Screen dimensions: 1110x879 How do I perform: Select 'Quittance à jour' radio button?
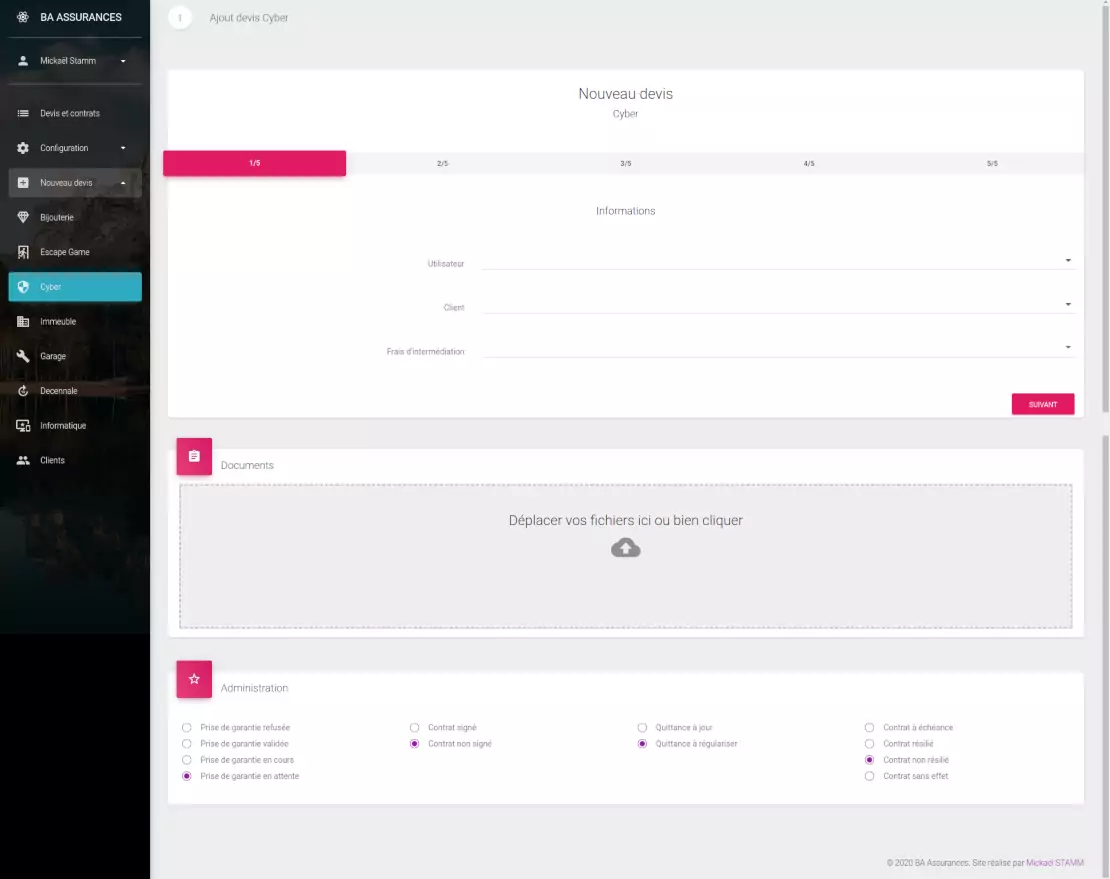pyautogui.click(x=643, y=728)
